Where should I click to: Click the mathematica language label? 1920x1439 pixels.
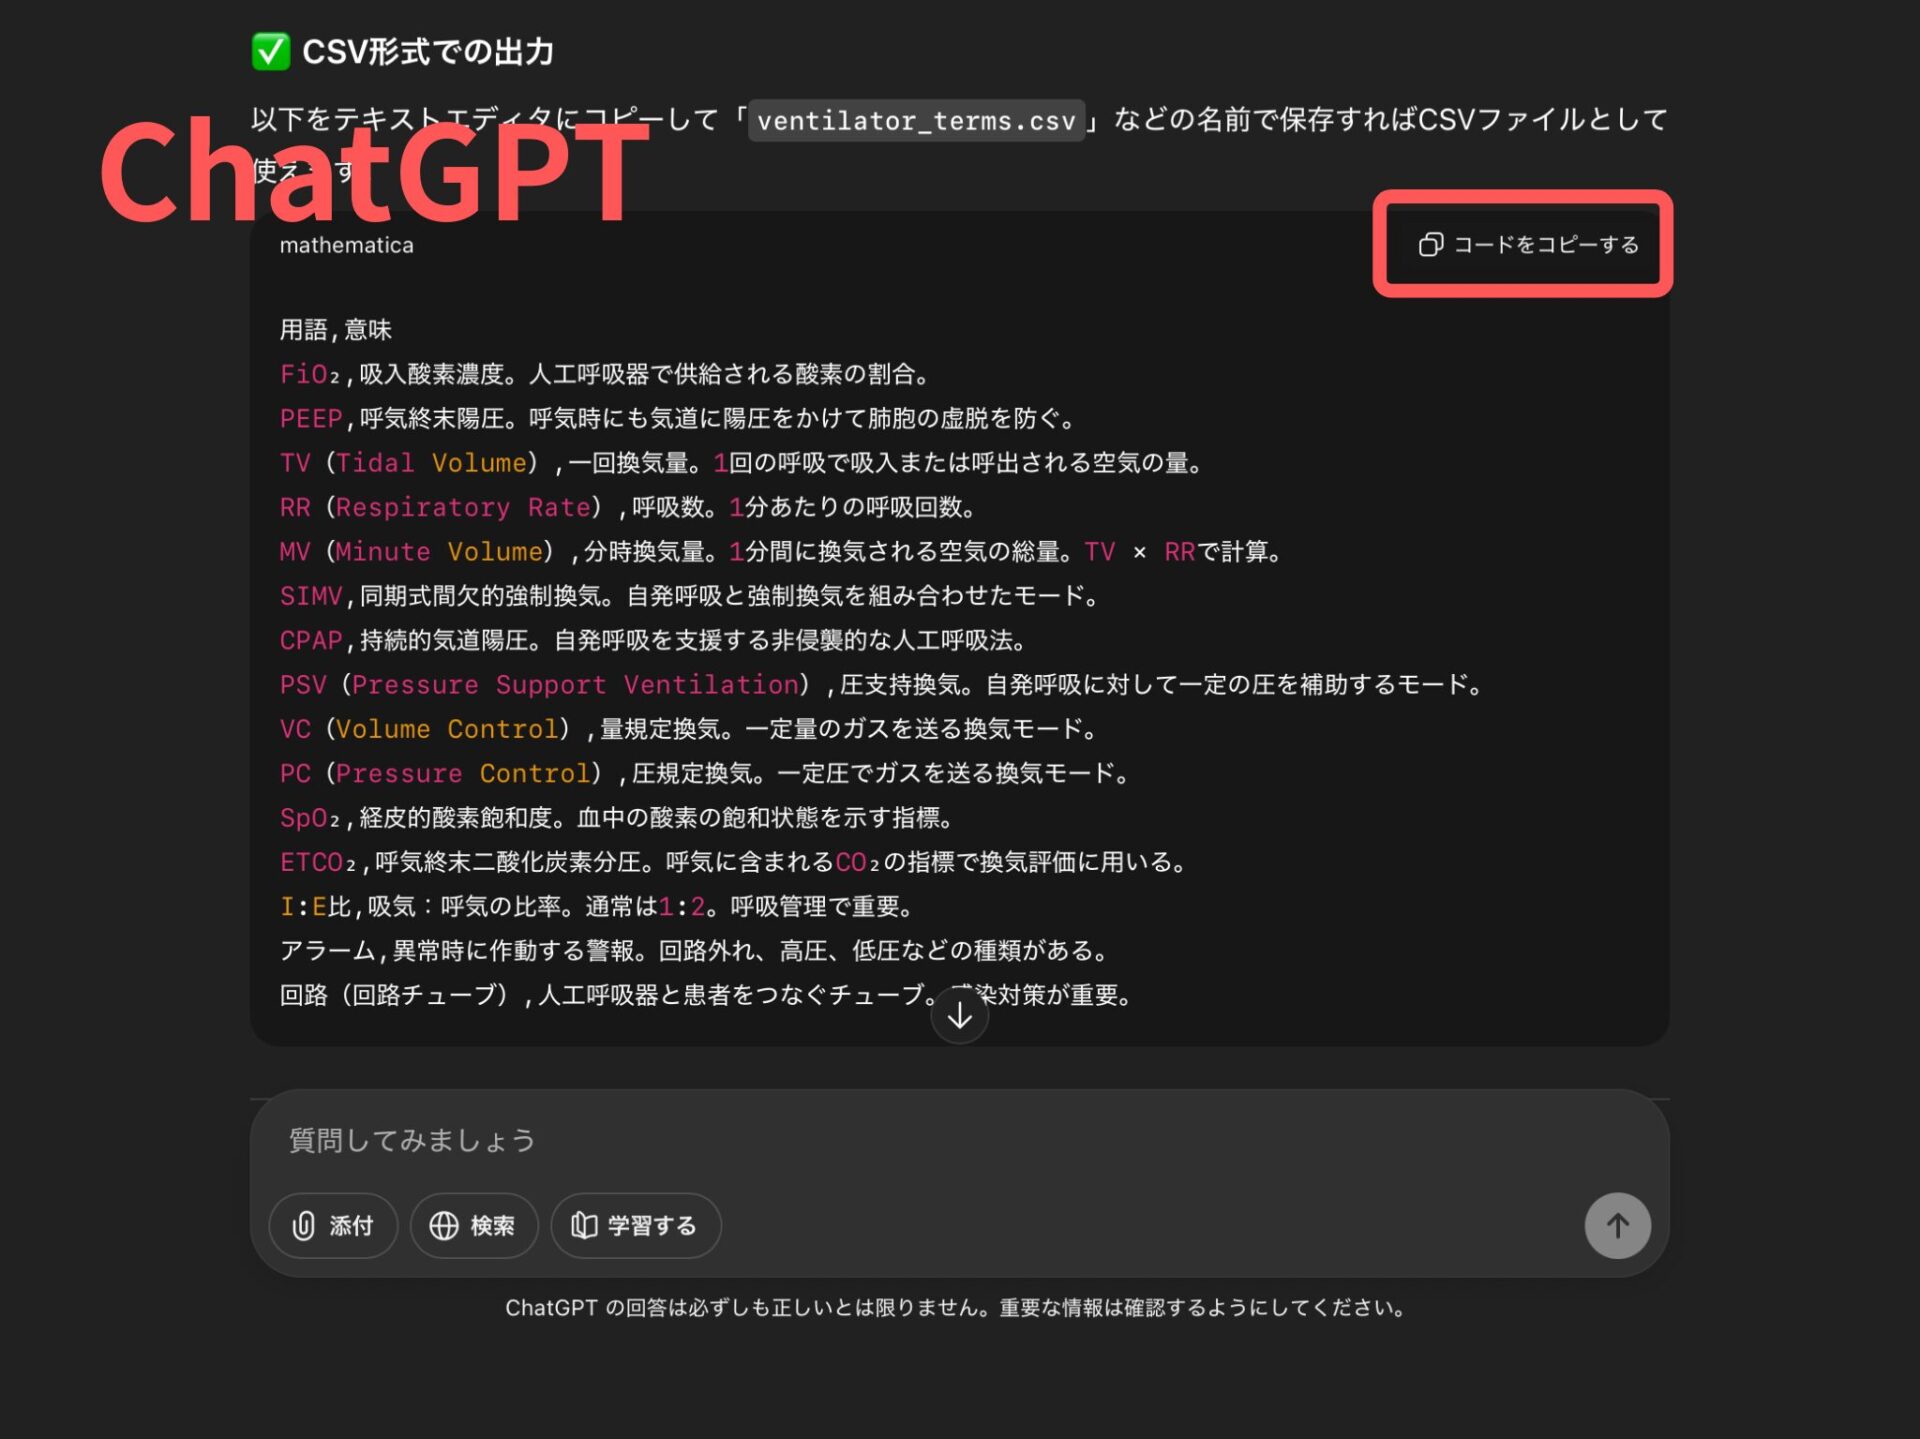click(x=346, y=245)
